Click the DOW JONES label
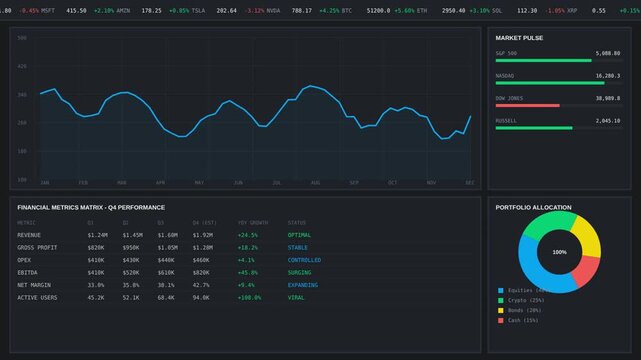This screenshot has width=641, height=360. pyautogui.click(x=509, y=98)
